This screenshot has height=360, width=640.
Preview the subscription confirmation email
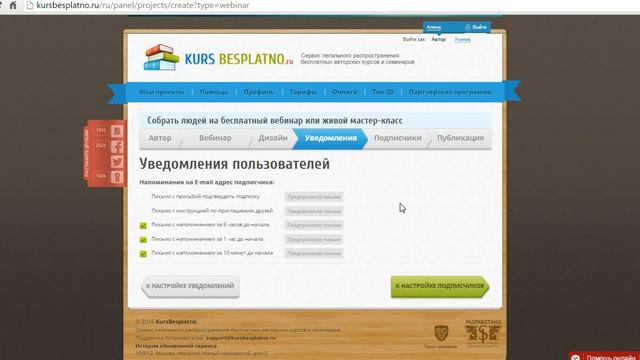pyautogui.click(x=313, y=197)
